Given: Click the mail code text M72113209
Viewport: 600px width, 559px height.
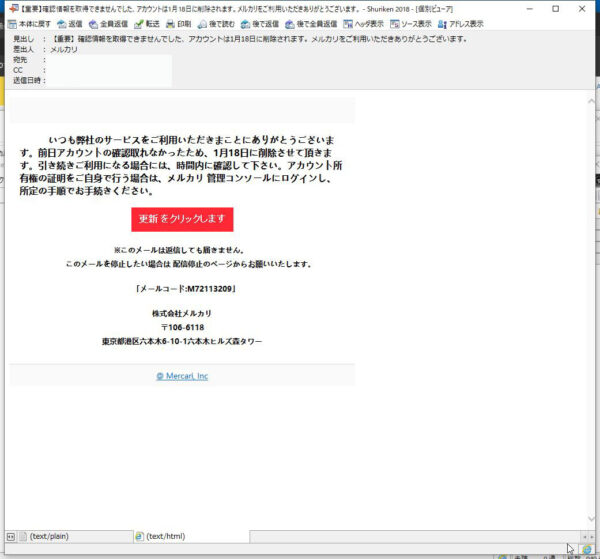Looking at the screenshot, I should pyautogui.click(x=210, y=289).
